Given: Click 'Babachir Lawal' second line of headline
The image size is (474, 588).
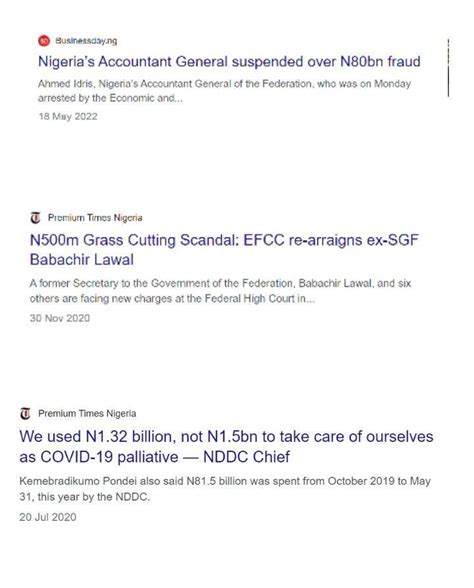Looking at the screenshot, I should pyautogui.click(x=82, y=260).
